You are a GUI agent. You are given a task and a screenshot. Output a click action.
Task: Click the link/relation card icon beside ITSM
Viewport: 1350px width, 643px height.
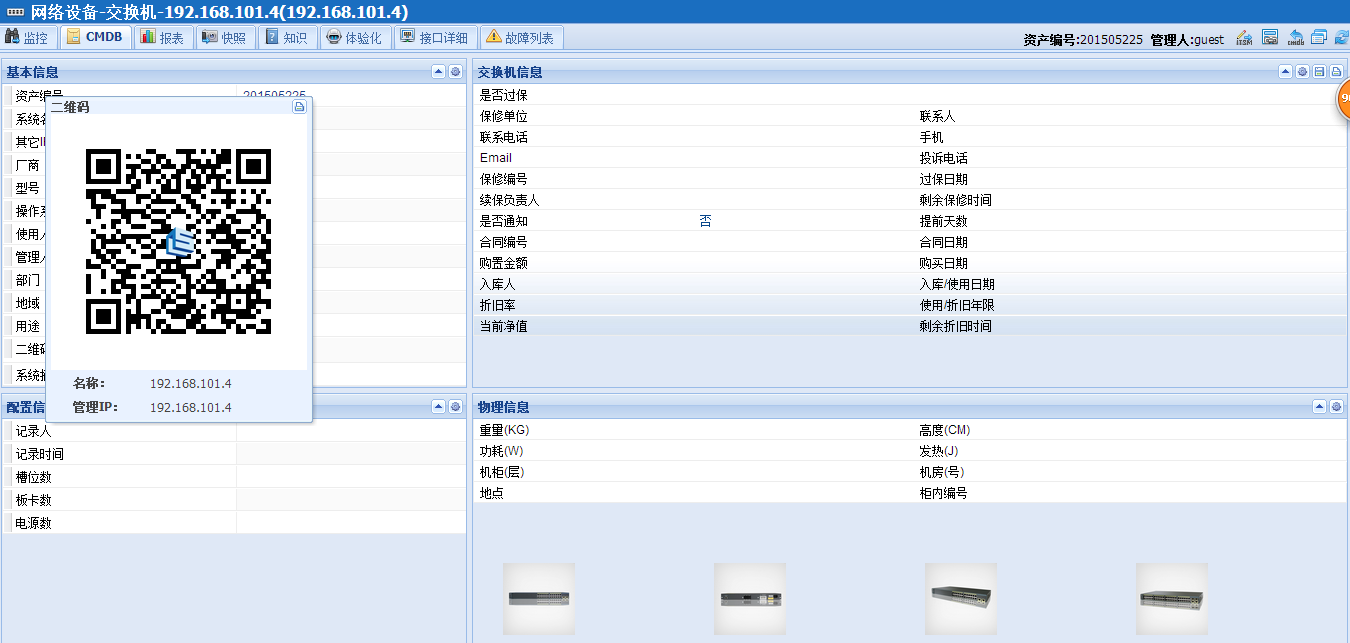click(x=1270, y=38)
